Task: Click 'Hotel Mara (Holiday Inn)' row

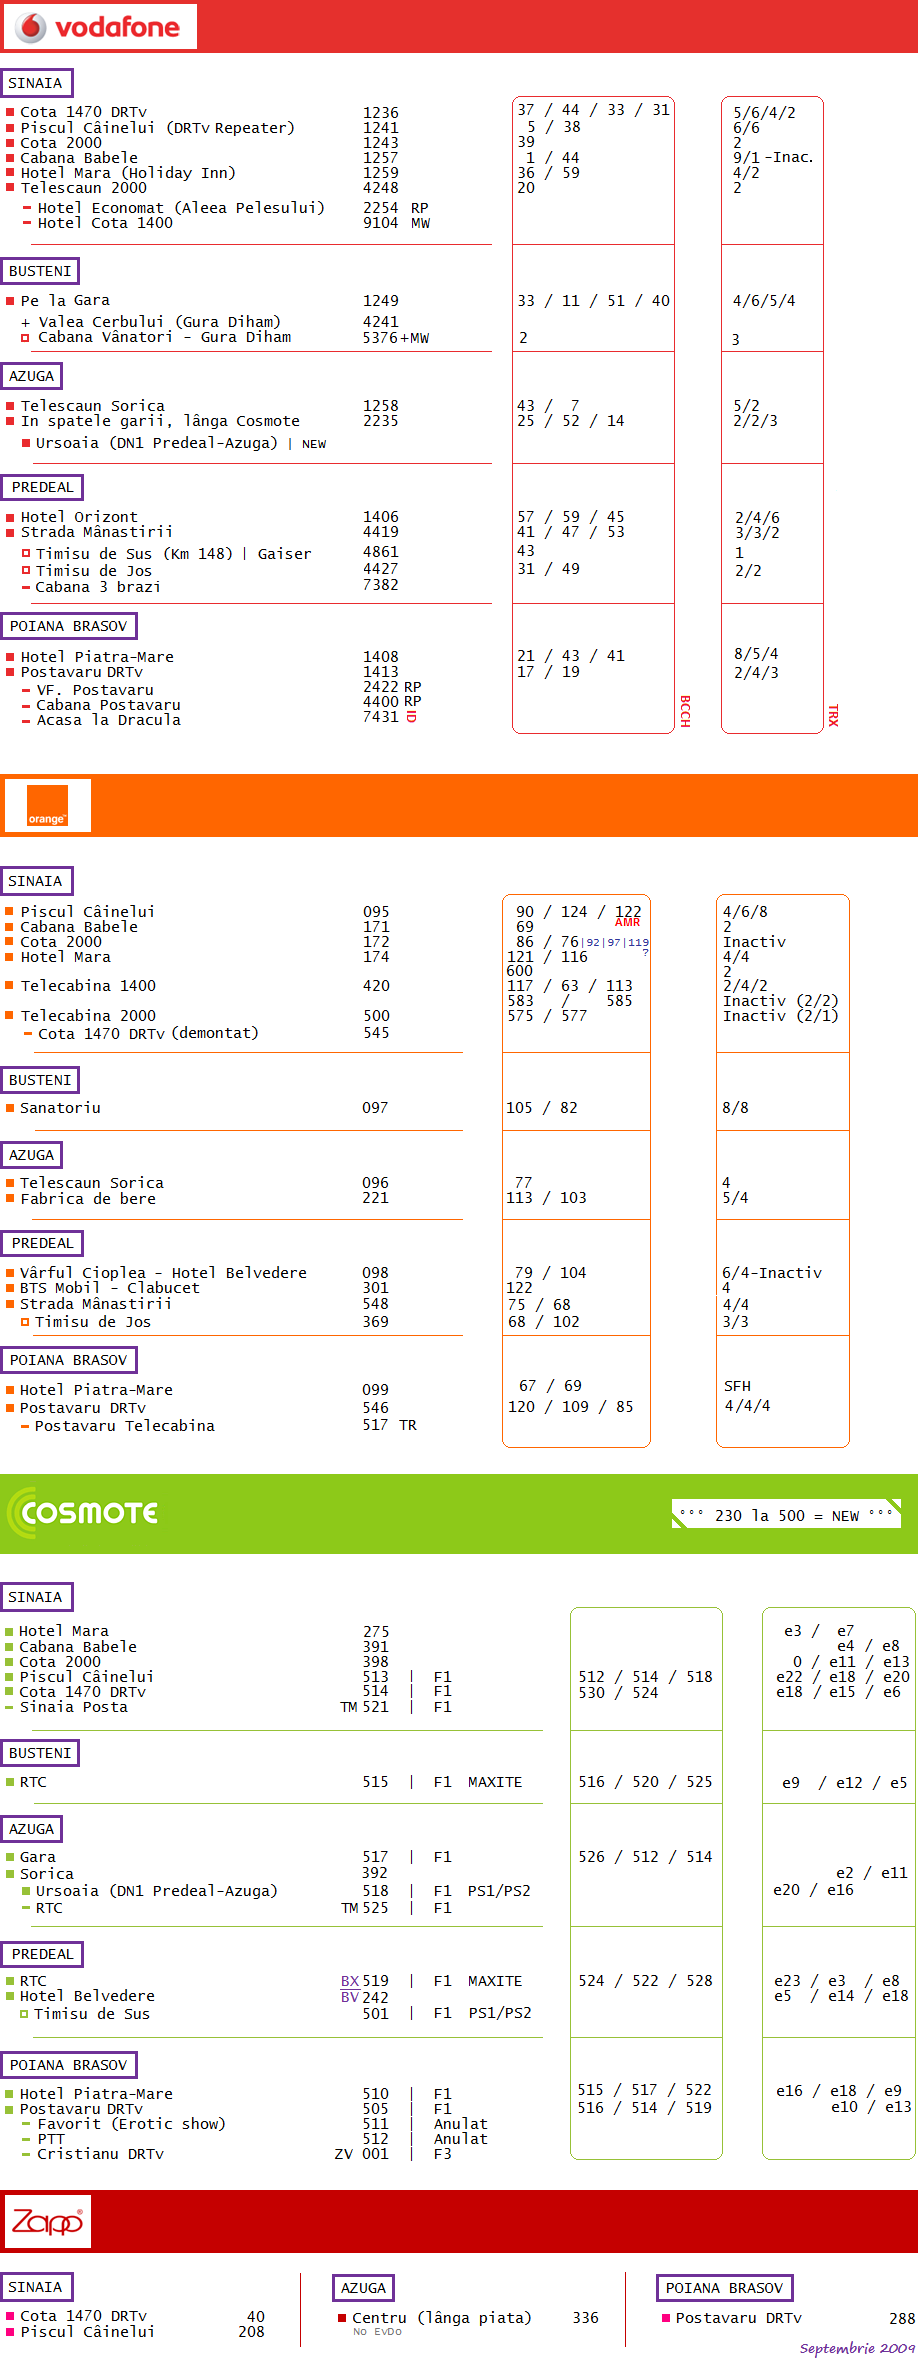Action: (x=128, y=173)
